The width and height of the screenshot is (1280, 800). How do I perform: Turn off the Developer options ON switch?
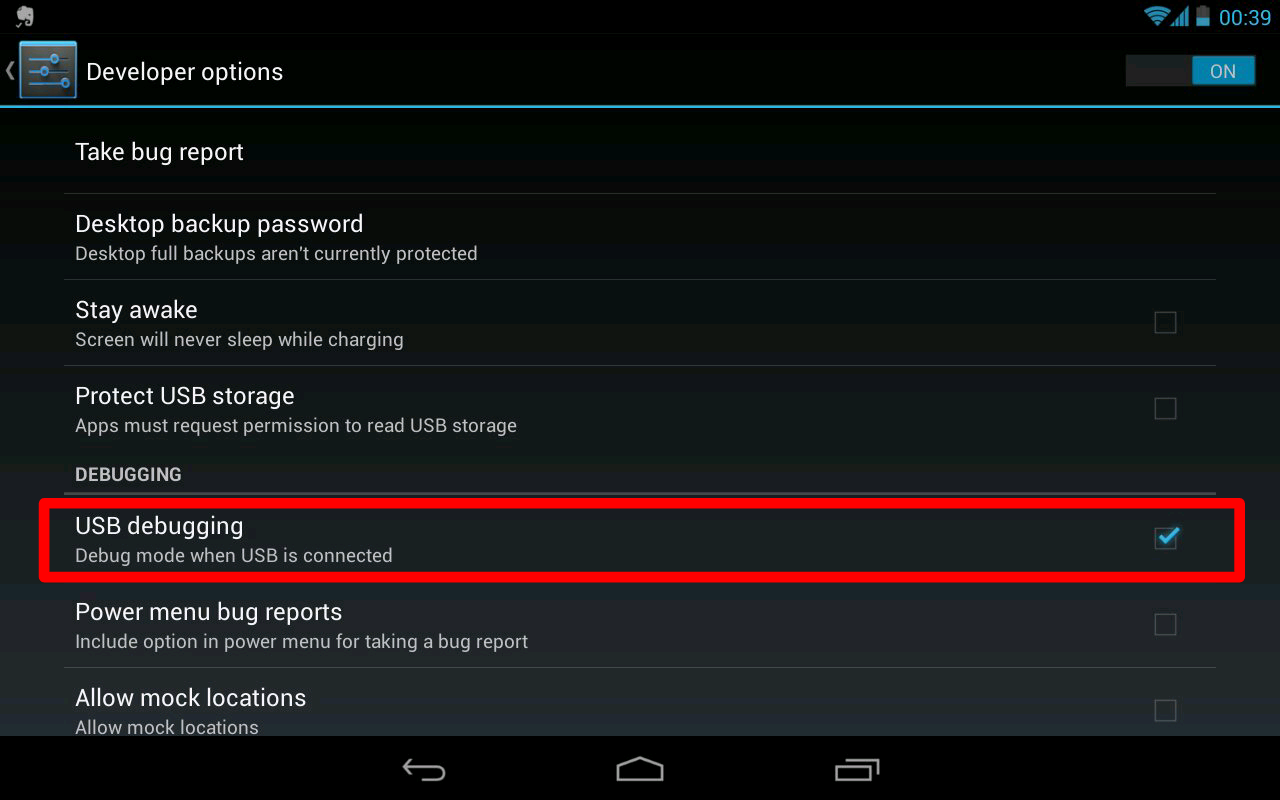tap(1190, 71)
